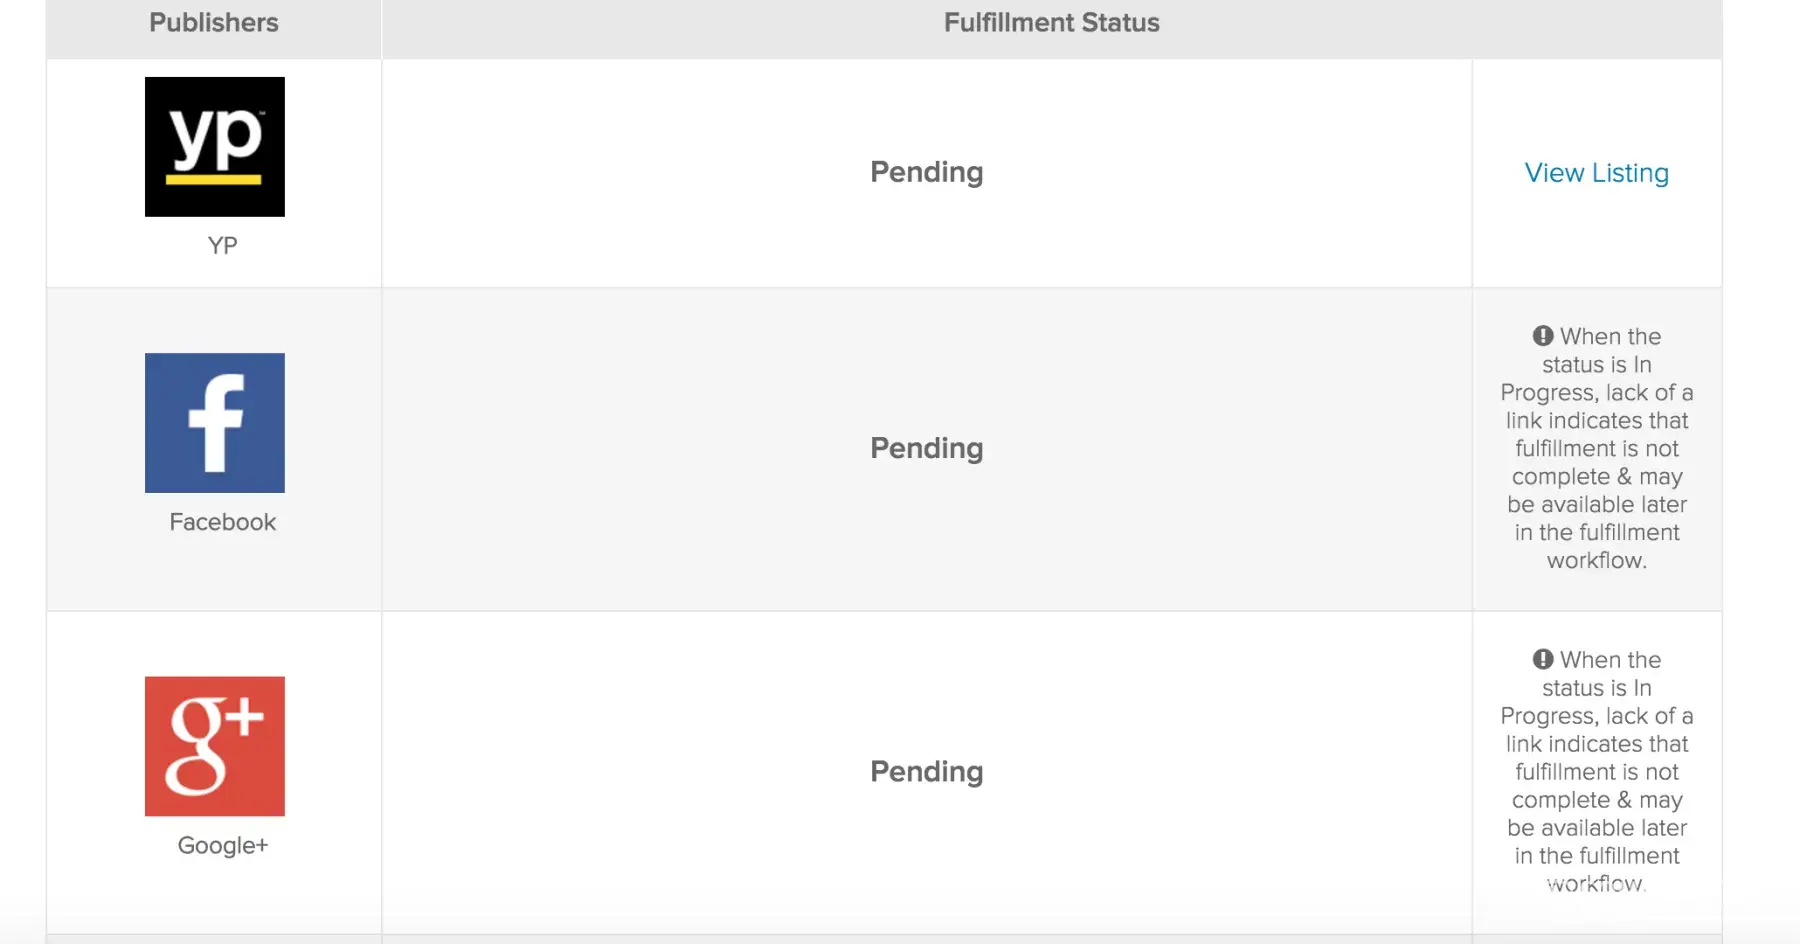
Task: Click the exclamation info icon in Google+ row
Action: coord(1543,659)
